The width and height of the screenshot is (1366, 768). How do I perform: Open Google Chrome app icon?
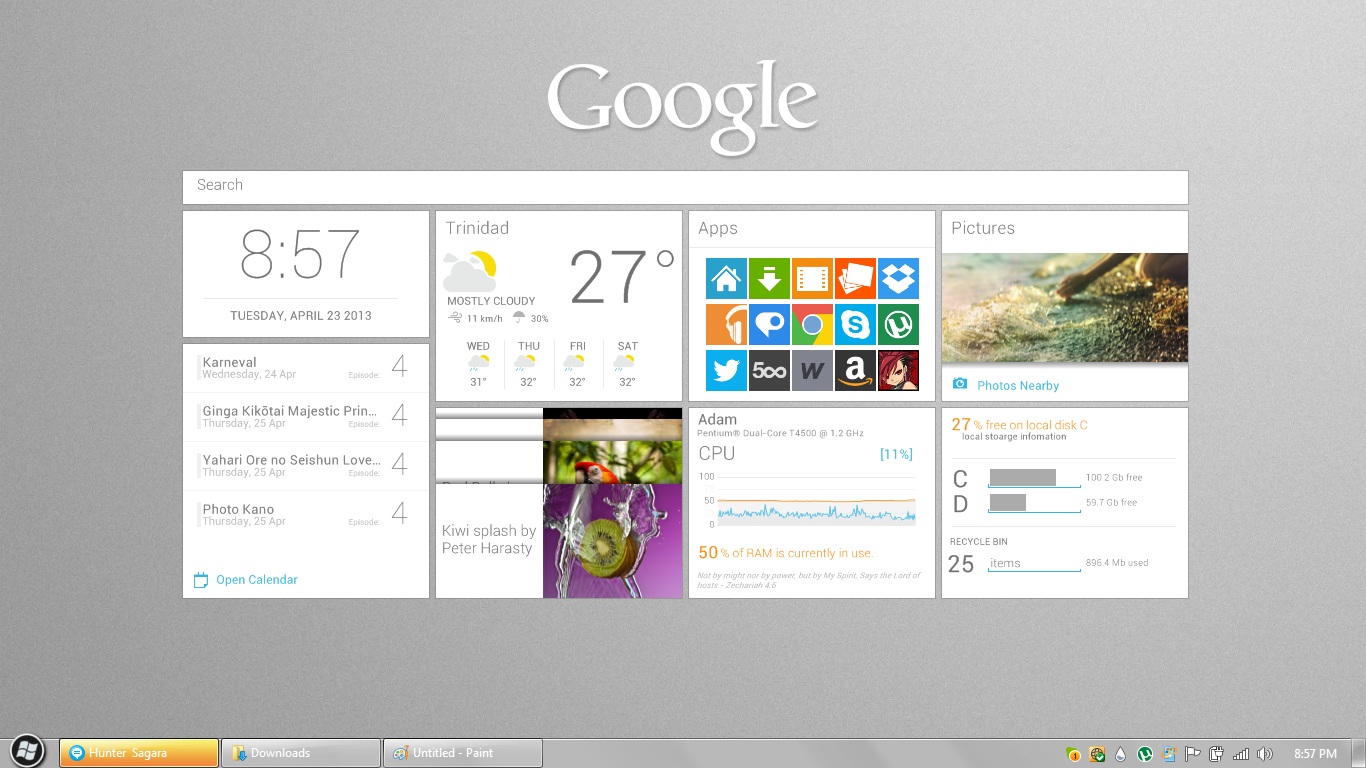pos(812,324)
